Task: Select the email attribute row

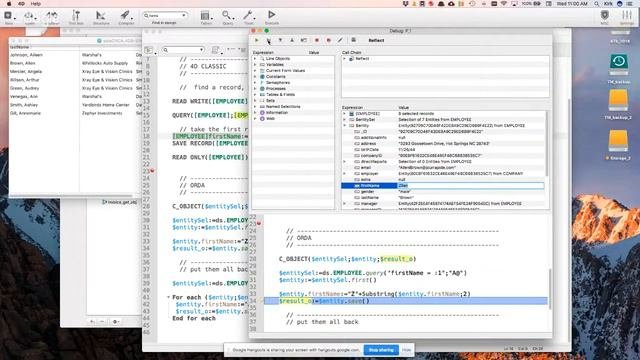Action: tap(442, 168)
